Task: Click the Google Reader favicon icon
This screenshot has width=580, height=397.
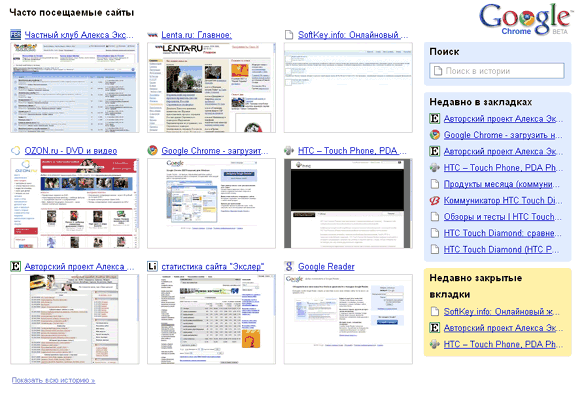Action: click(289, 266)
